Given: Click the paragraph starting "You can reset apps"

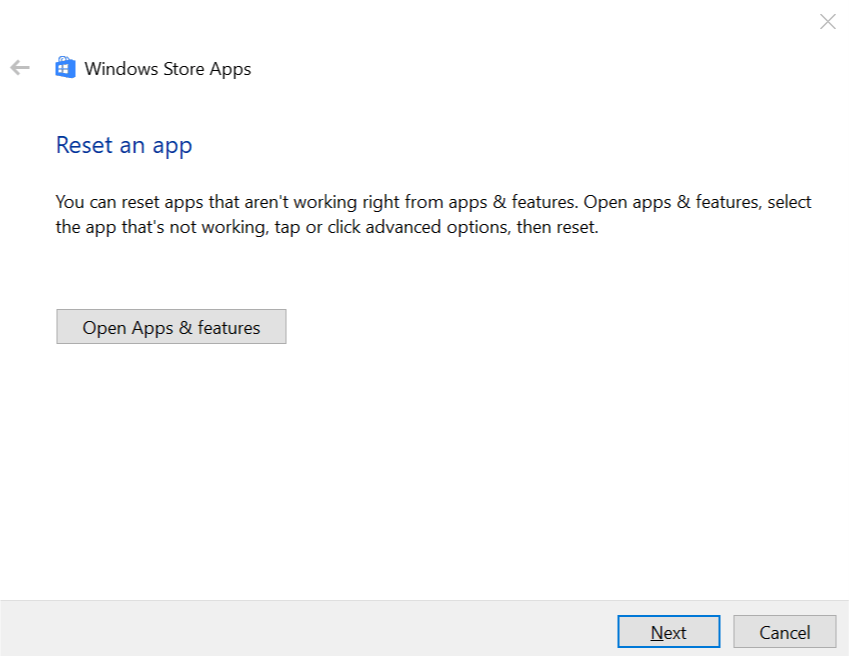Looking at the screenshot, I should [x=433, y=214].
